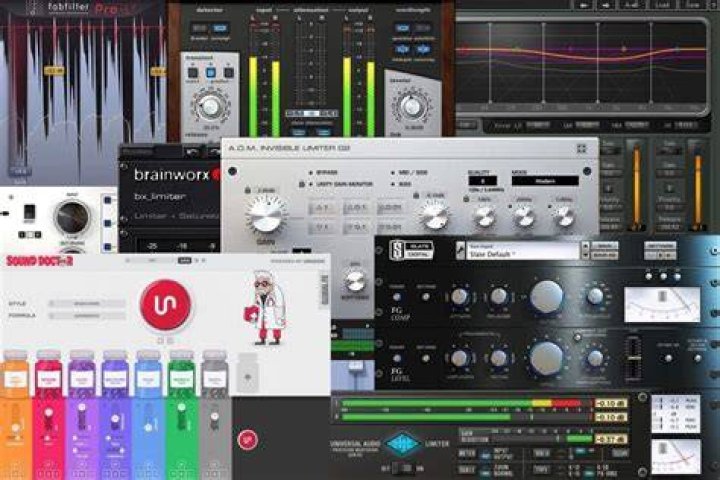Toggle the FG Comp settings button beside power

426,297
